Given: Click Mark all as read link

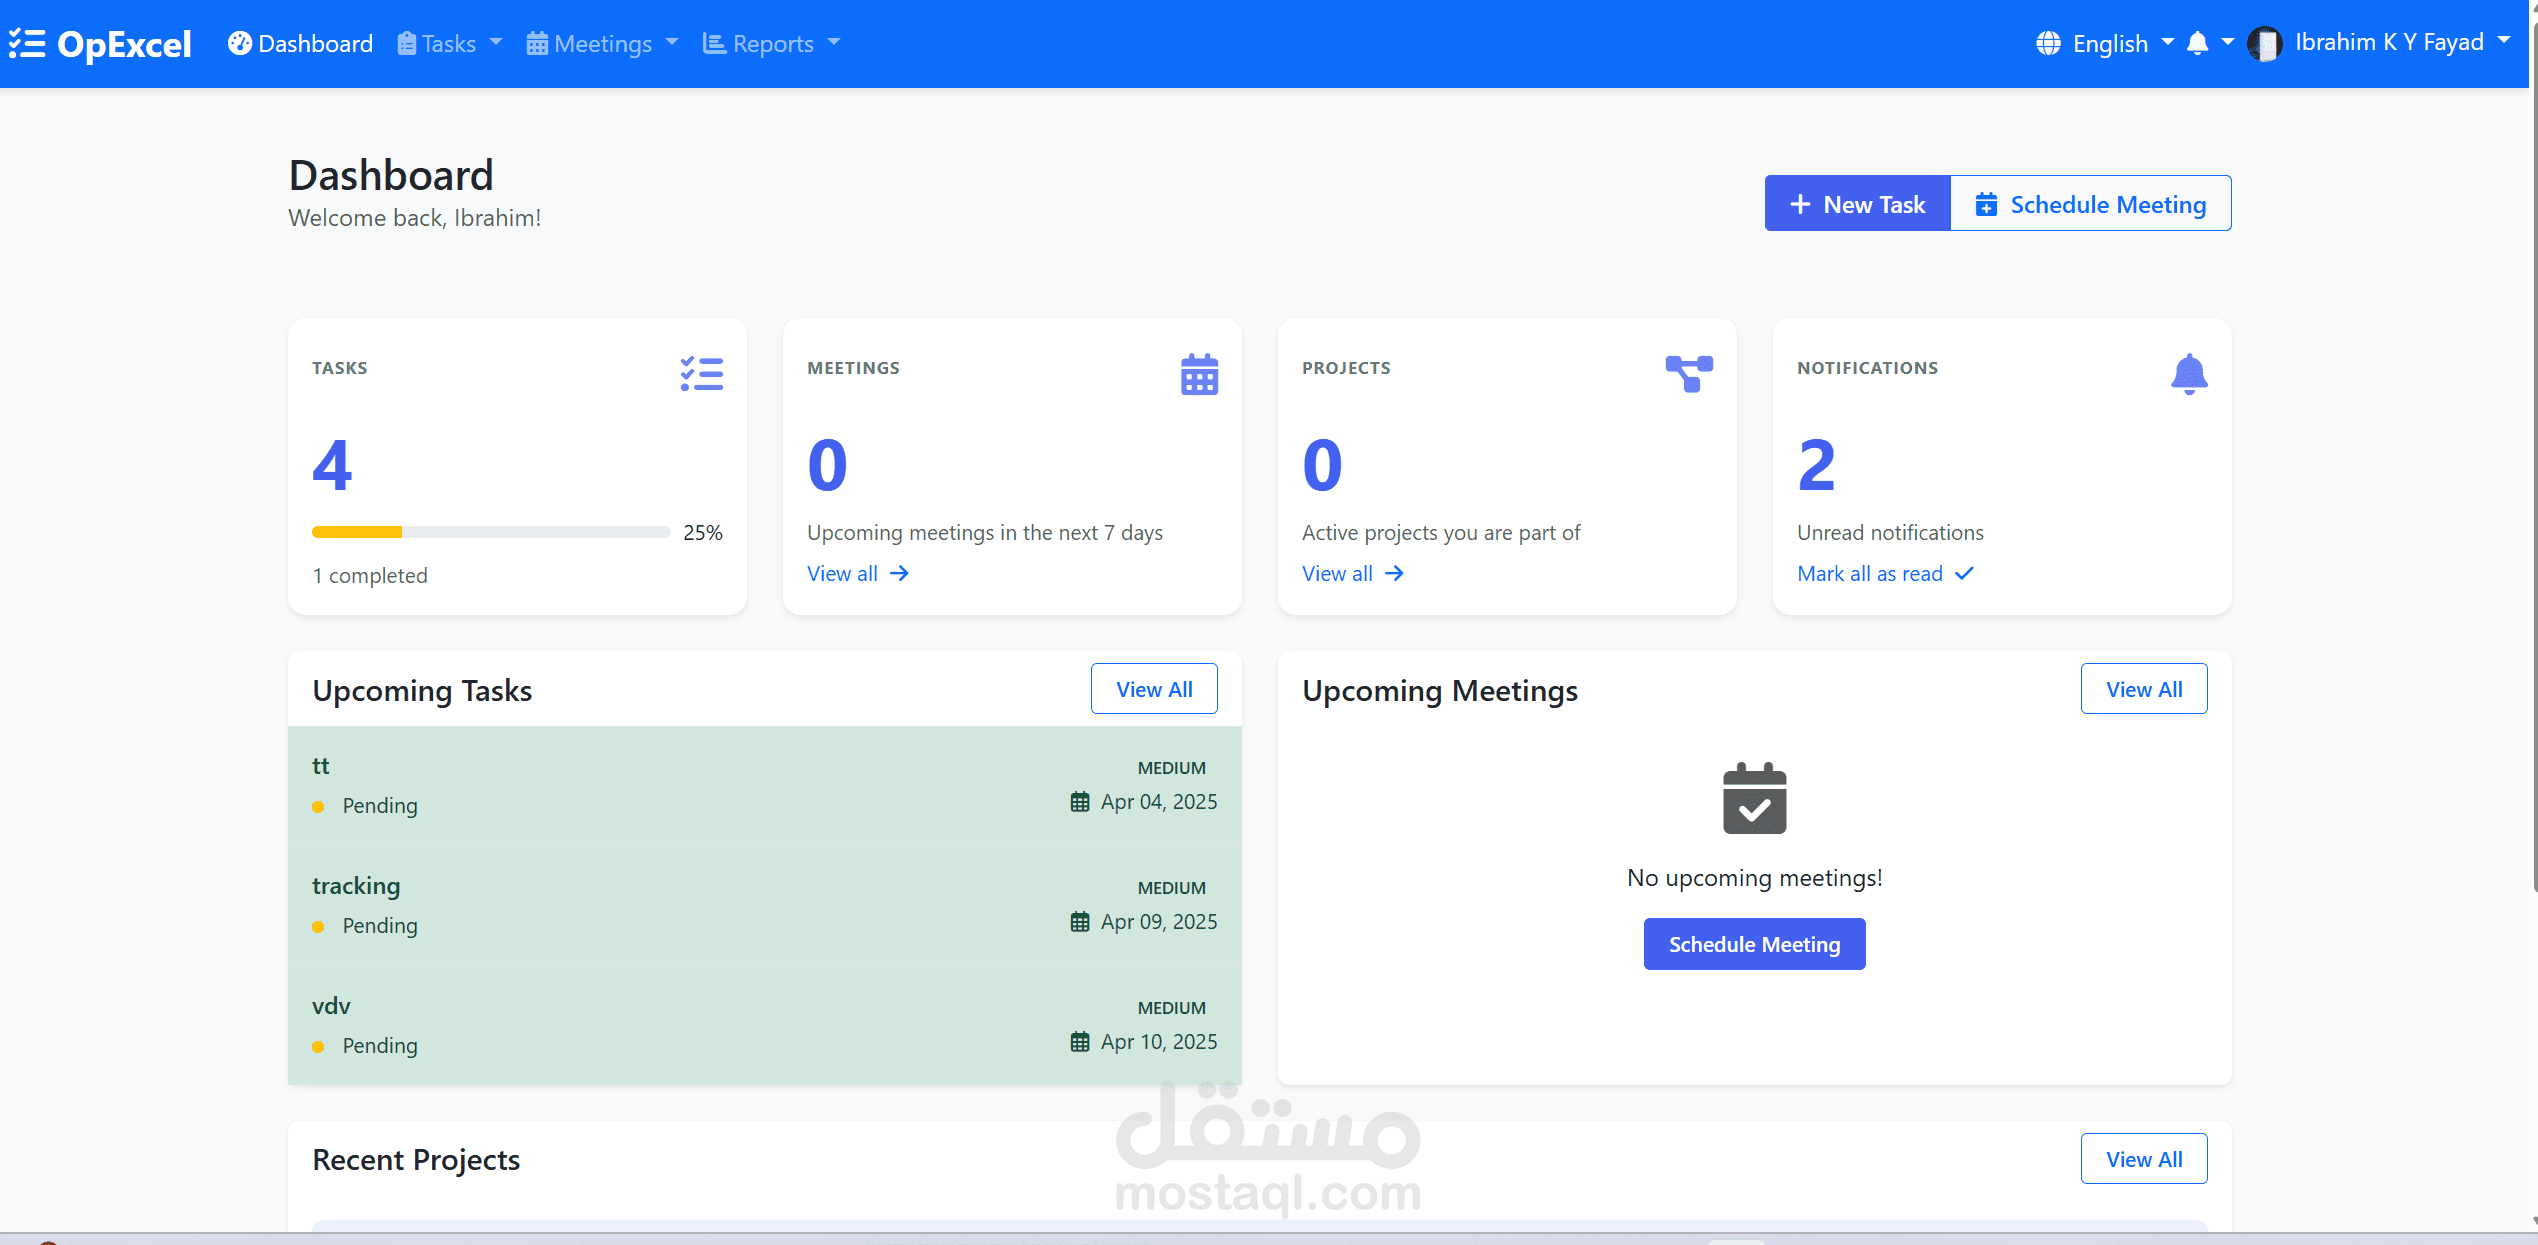Looking at the screenshot, I should (x=1885, y=574).
